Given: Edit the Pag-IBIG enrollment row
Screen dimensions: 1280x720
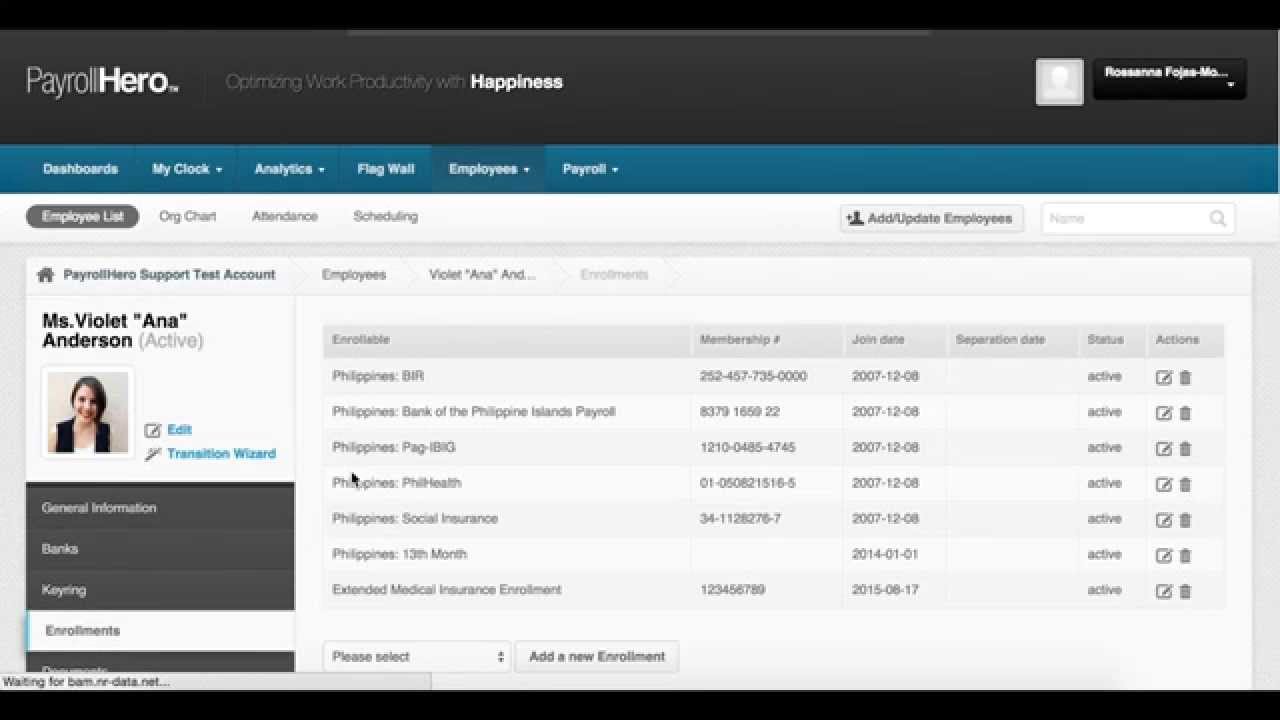Looking at the screenshot, I should 1164,448.
